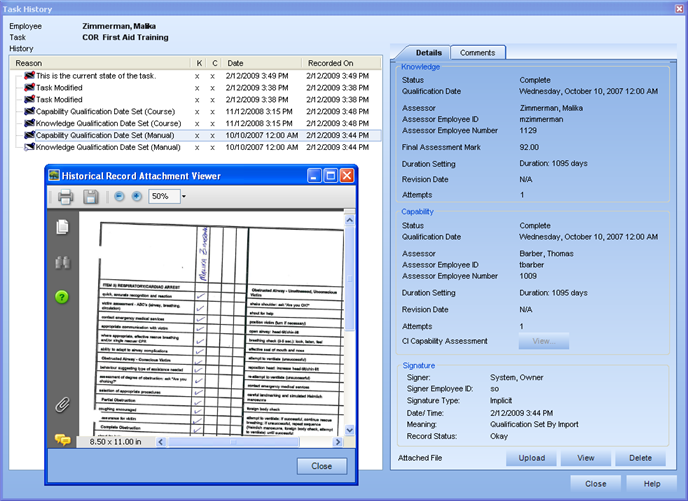
Task: Close the Task History window with X
Action: pos(679,9)
